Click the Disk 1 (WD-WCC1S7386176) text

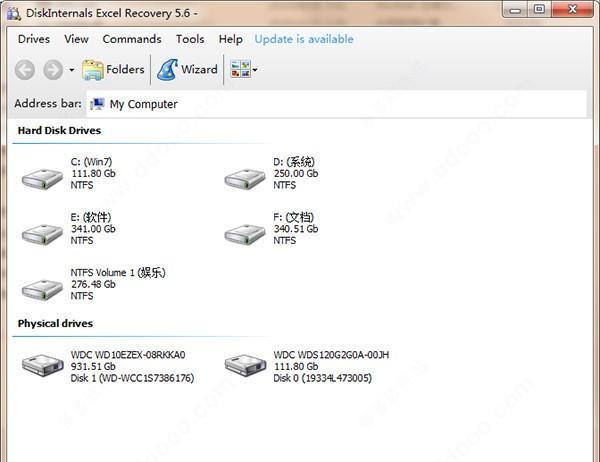coord(132,378)
